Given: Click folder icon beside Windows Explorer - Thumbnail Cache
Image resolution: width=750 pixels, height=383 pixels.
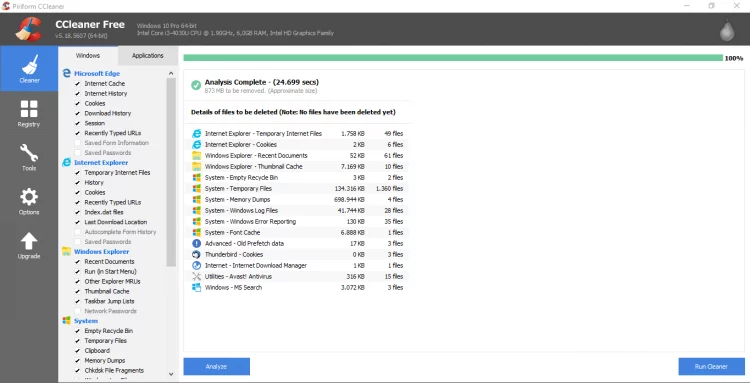Looking at the screenshot, I should (196, 166).
